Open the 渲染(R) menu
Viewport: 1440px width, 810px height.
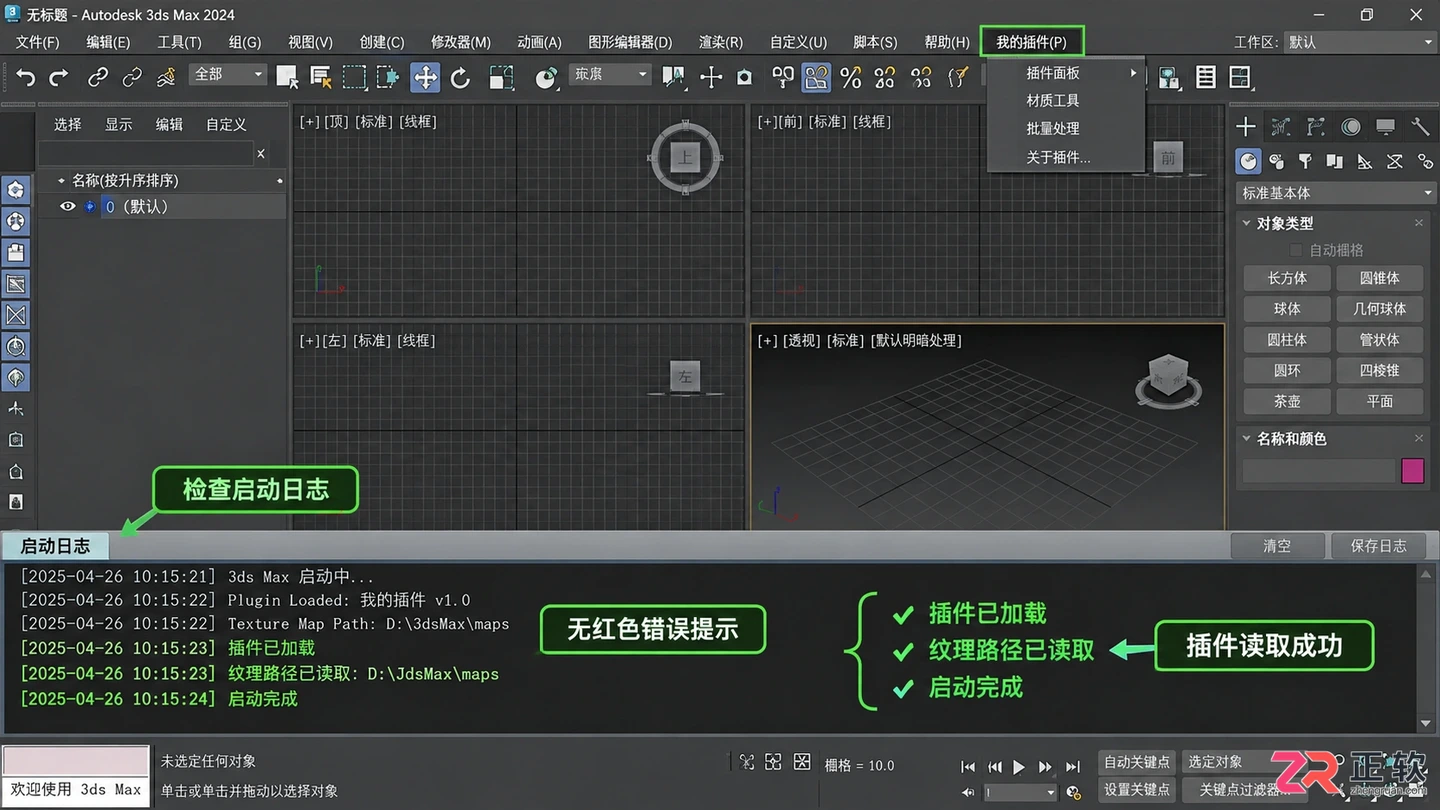pos(720,42)
